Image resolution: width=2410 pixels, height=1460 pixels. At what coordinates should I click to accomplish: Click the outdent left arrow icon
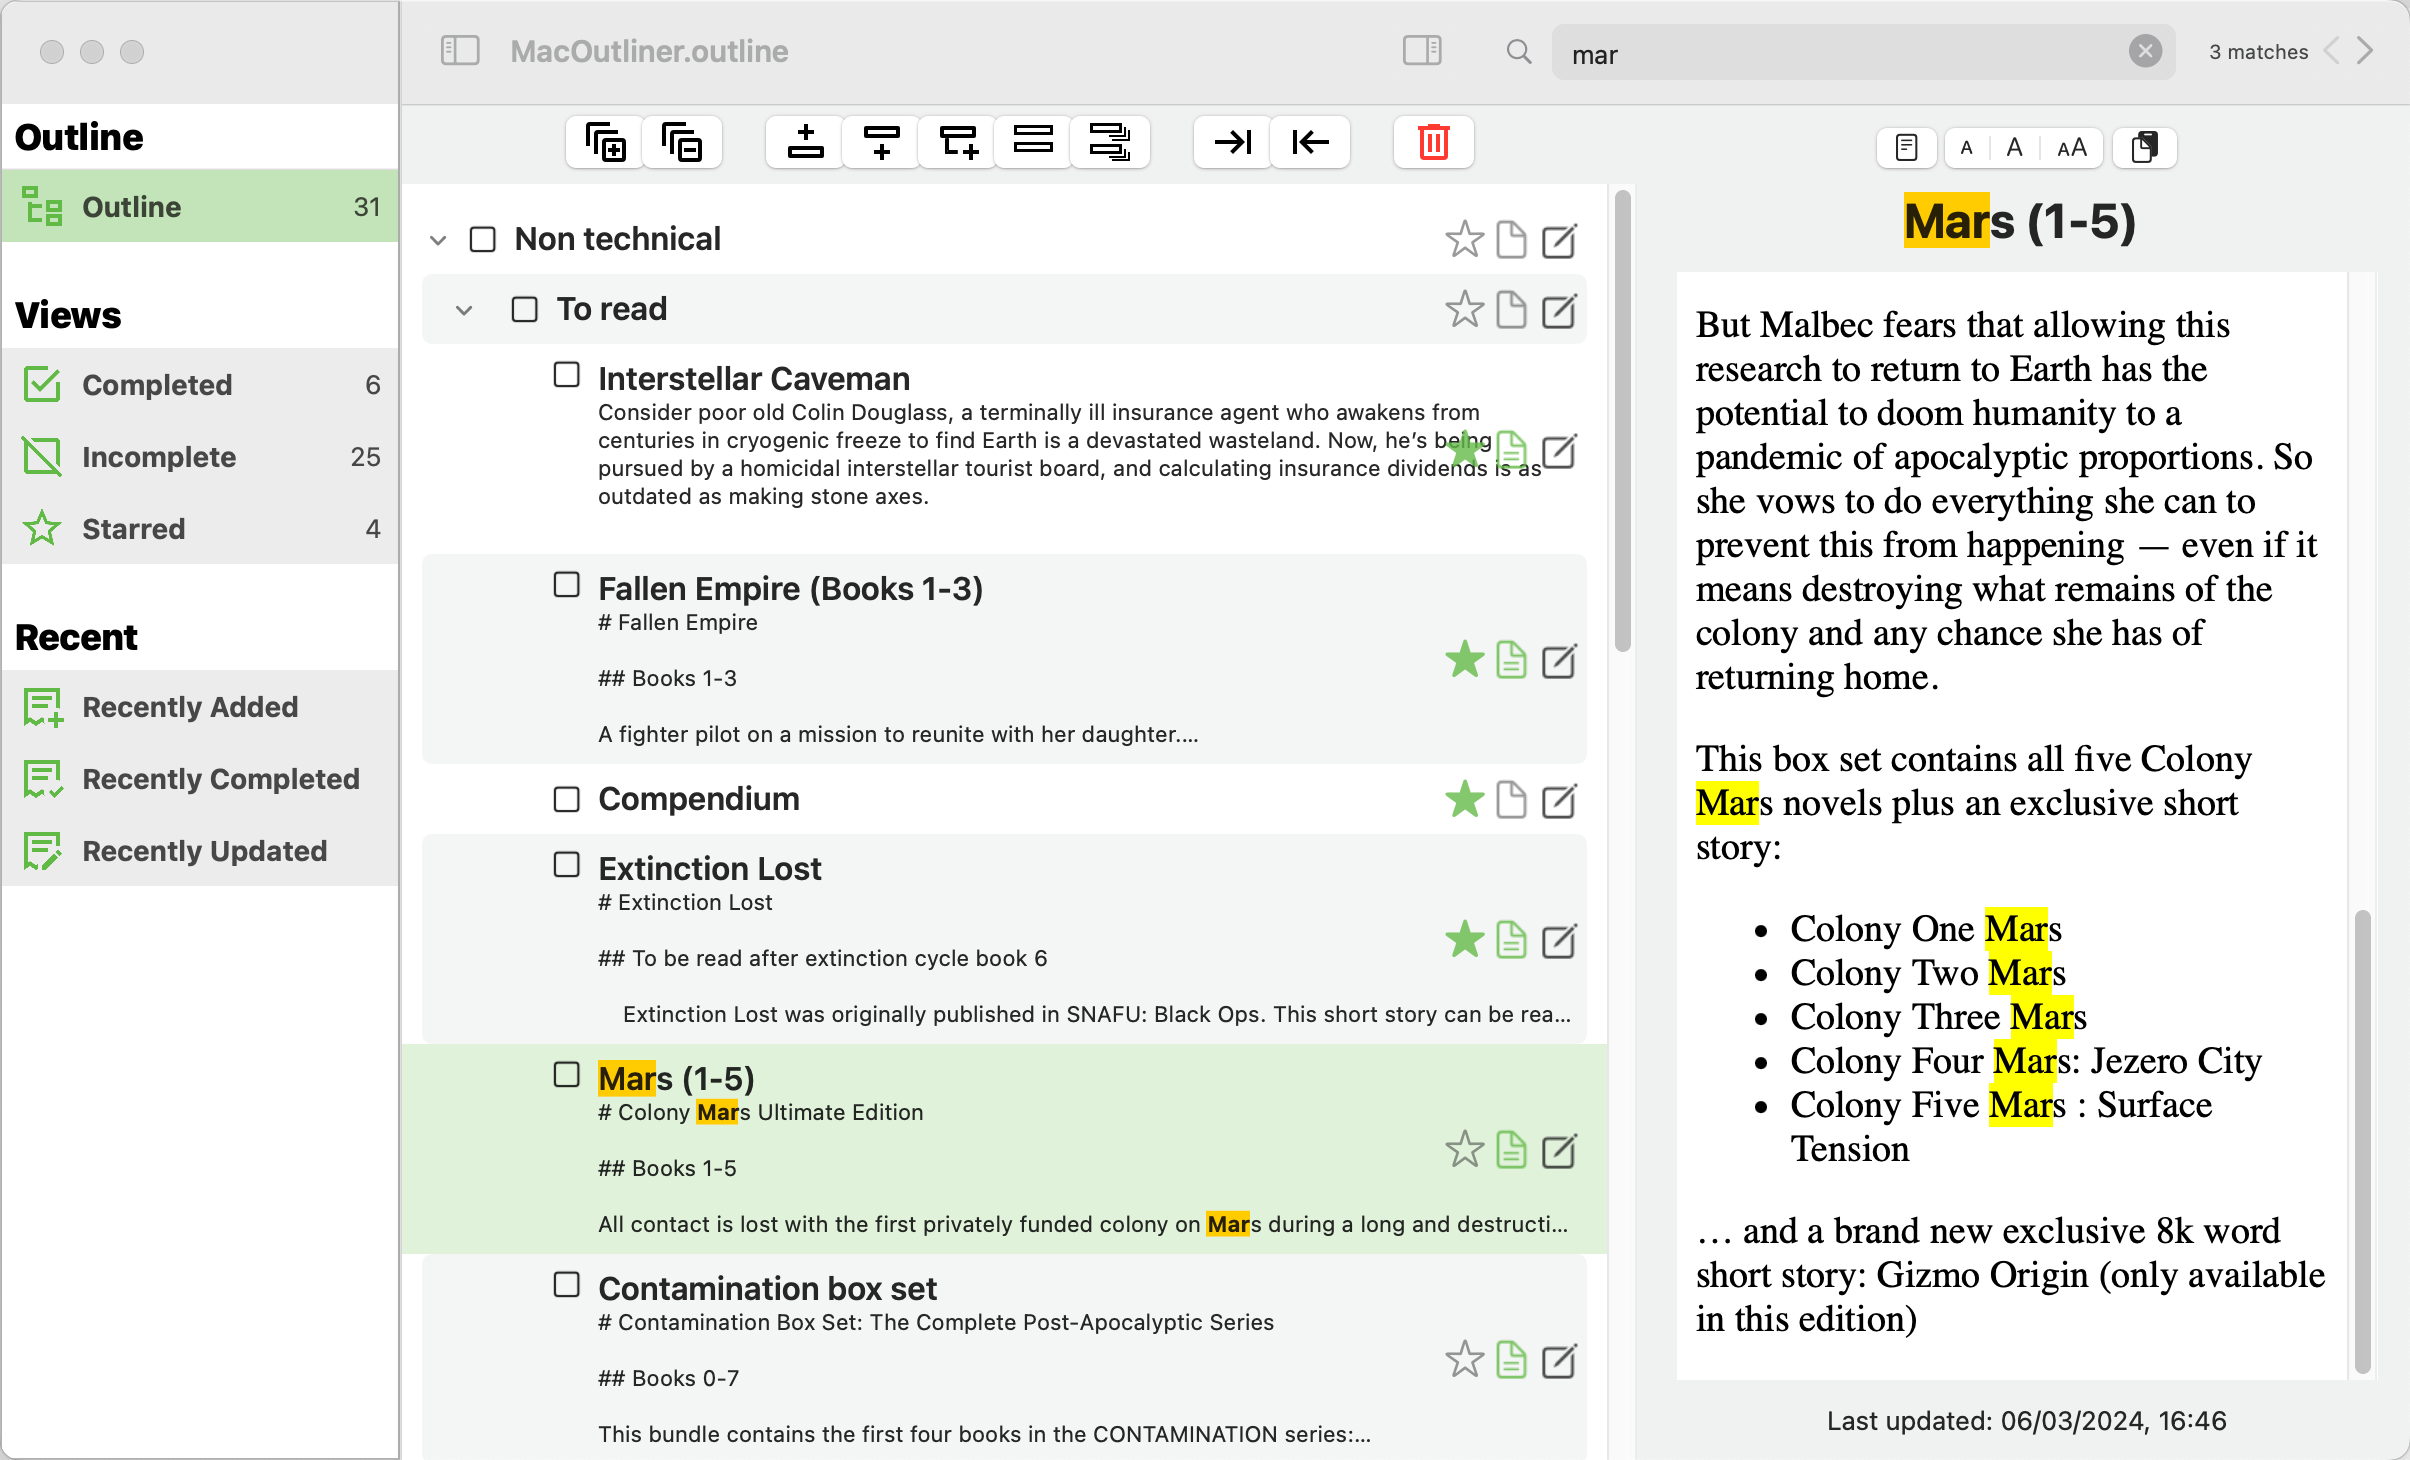(x=1310, y=141)
